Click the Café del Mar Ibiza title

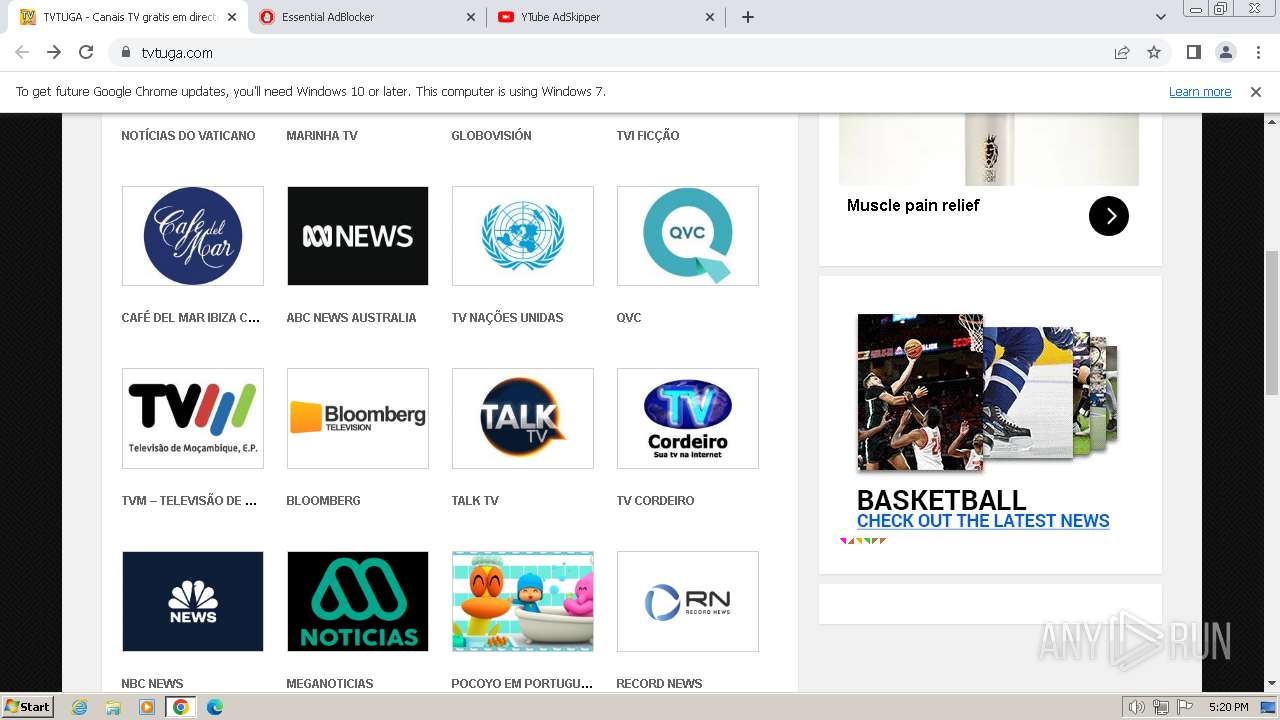[x=191, y=317]
